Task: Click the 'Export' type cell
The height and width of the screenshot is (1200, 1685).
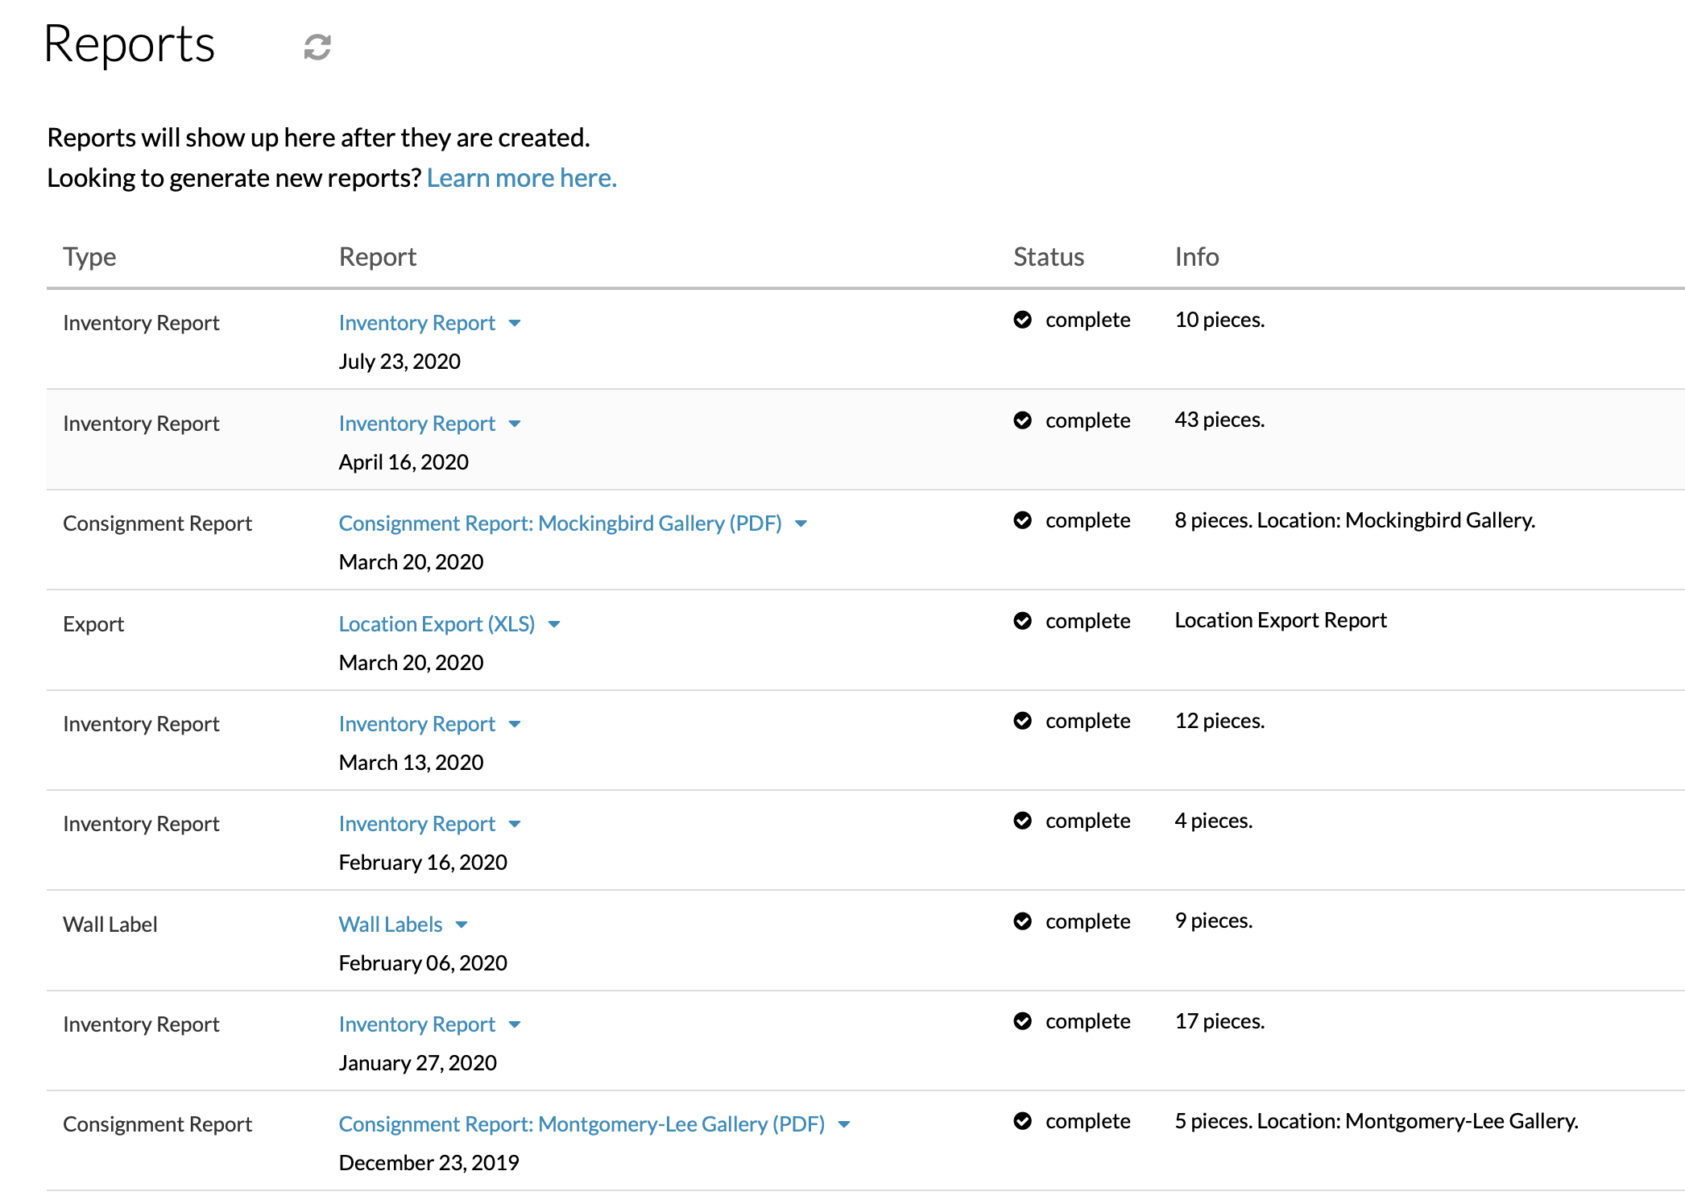Action: coord(93,624)
